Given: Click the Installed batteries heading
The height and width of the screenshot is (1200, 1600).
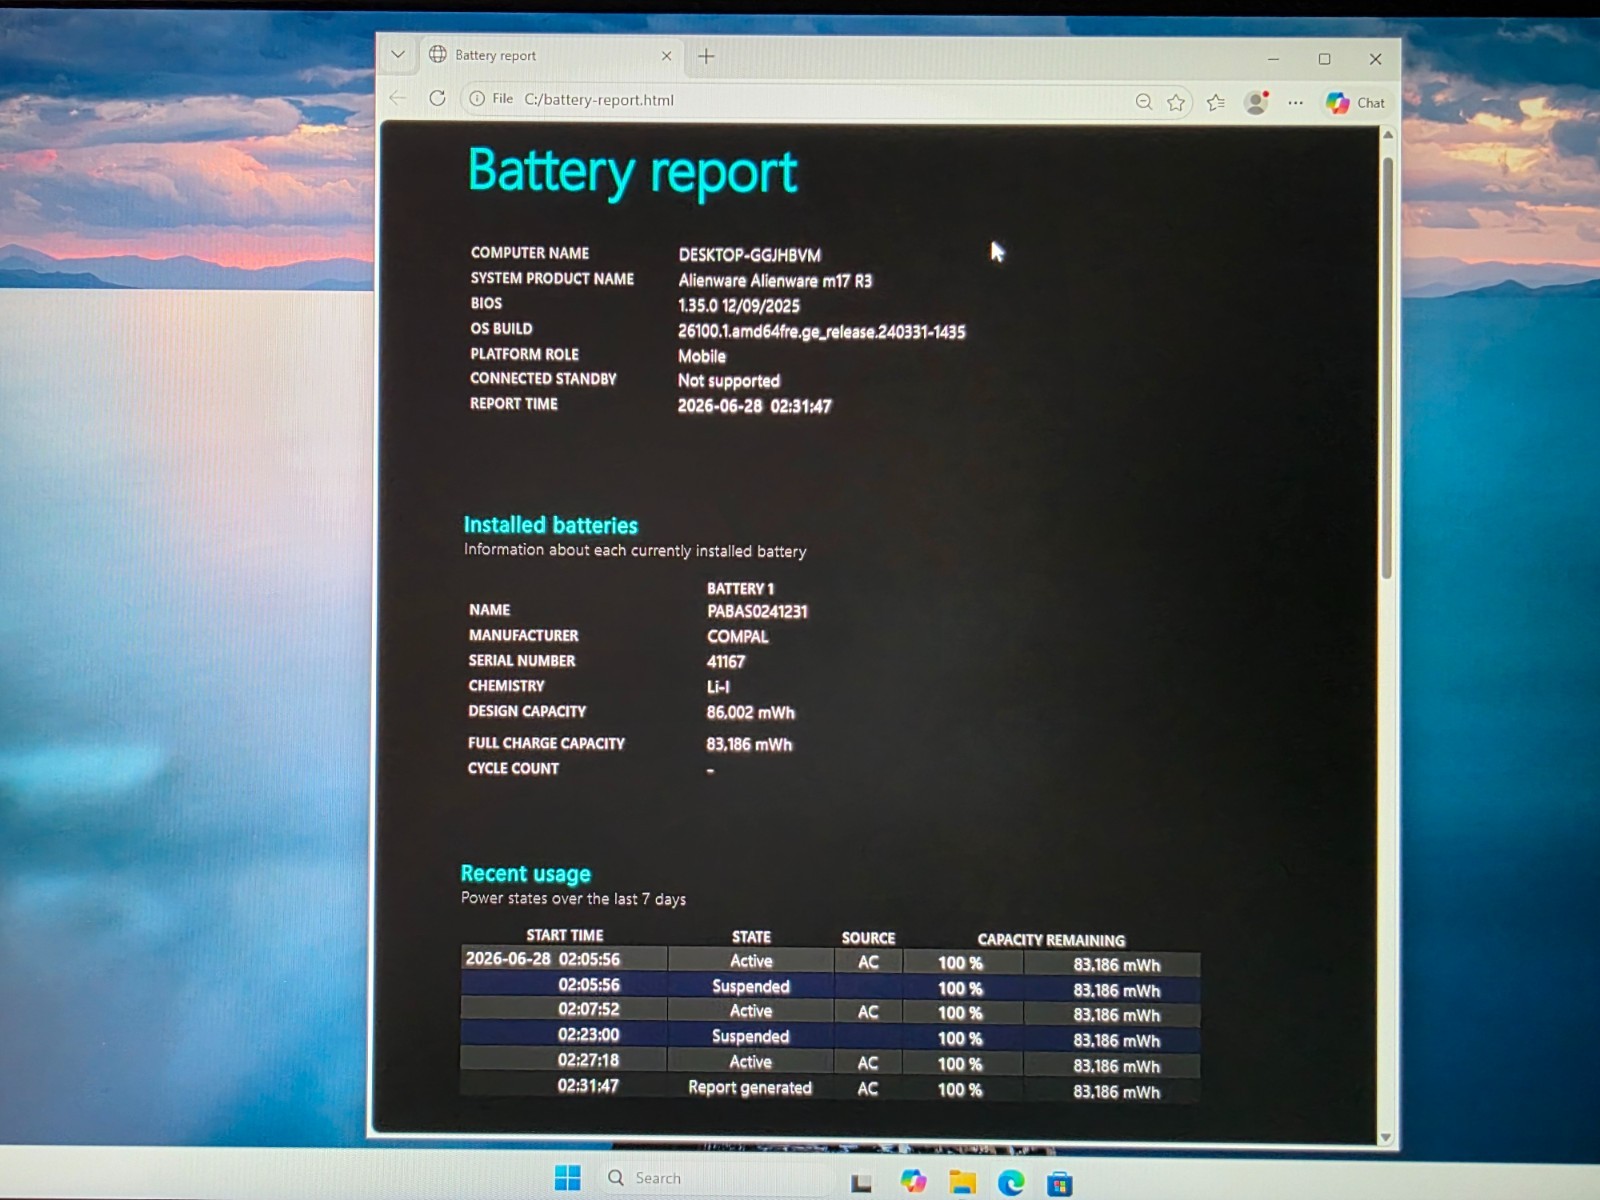Looking at the screenshot, I should click(550, 525).
